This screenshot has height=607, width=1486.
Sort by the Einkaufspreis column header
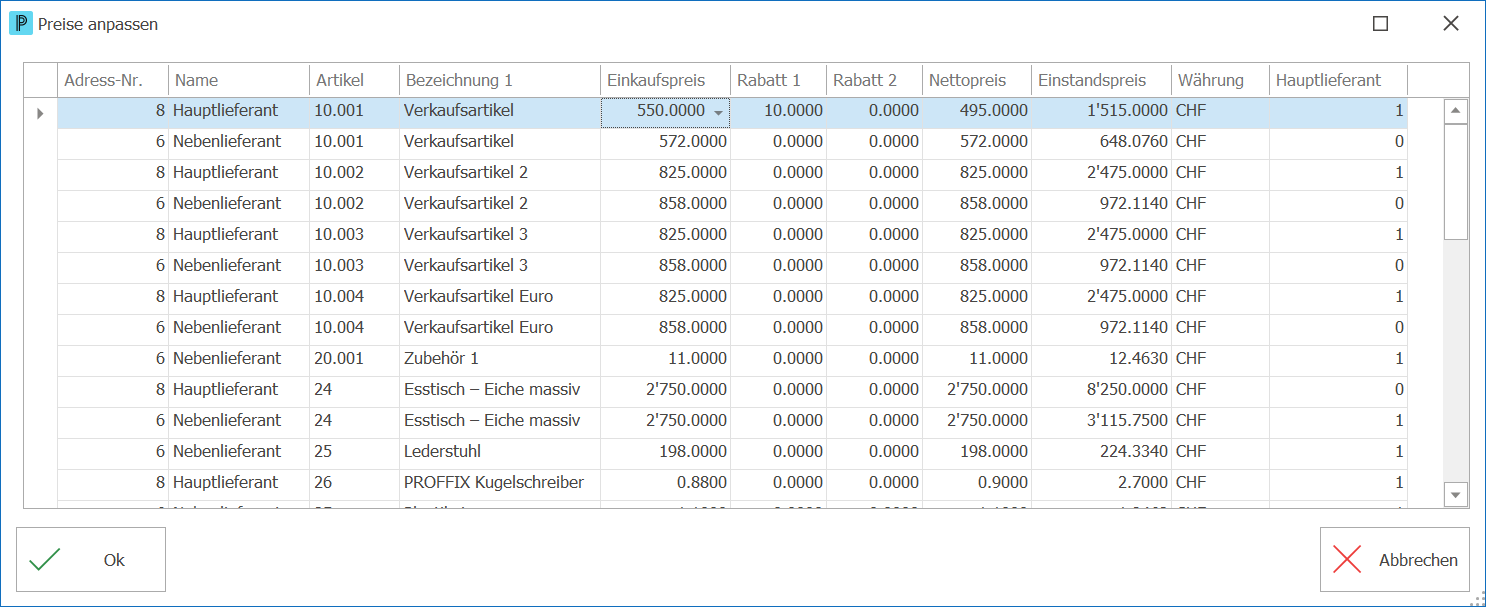[x=665, y=80]
